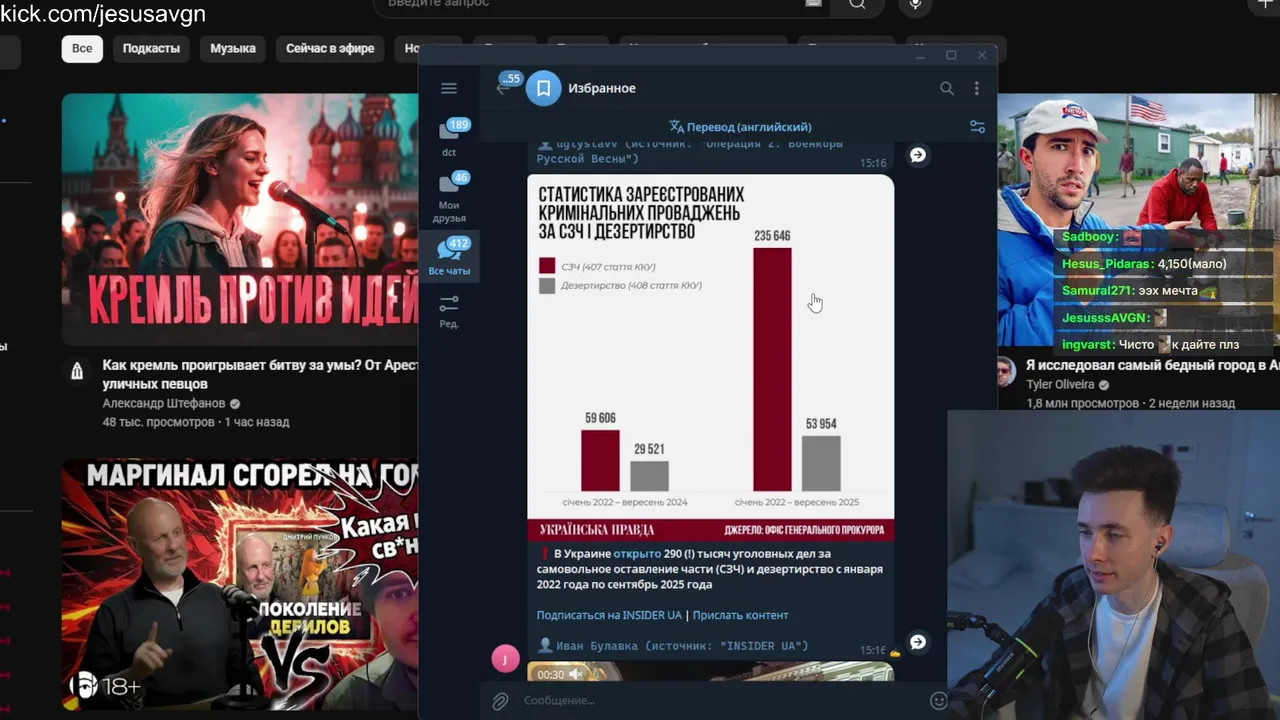Open the desertion statistics chart image
The image size is (1280, 720).
pyautogui.click(x=710, y=358)
